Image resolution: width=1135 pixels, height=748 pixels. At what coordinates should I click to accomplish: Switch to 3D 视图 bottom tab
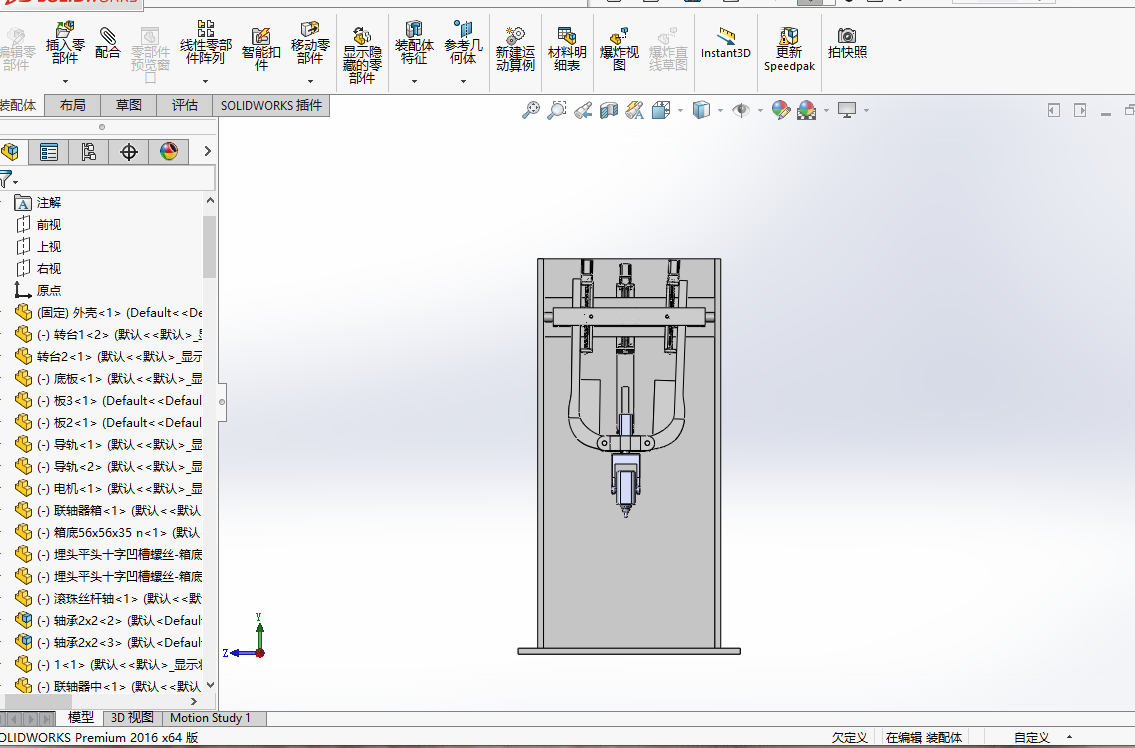click(132, 718)
